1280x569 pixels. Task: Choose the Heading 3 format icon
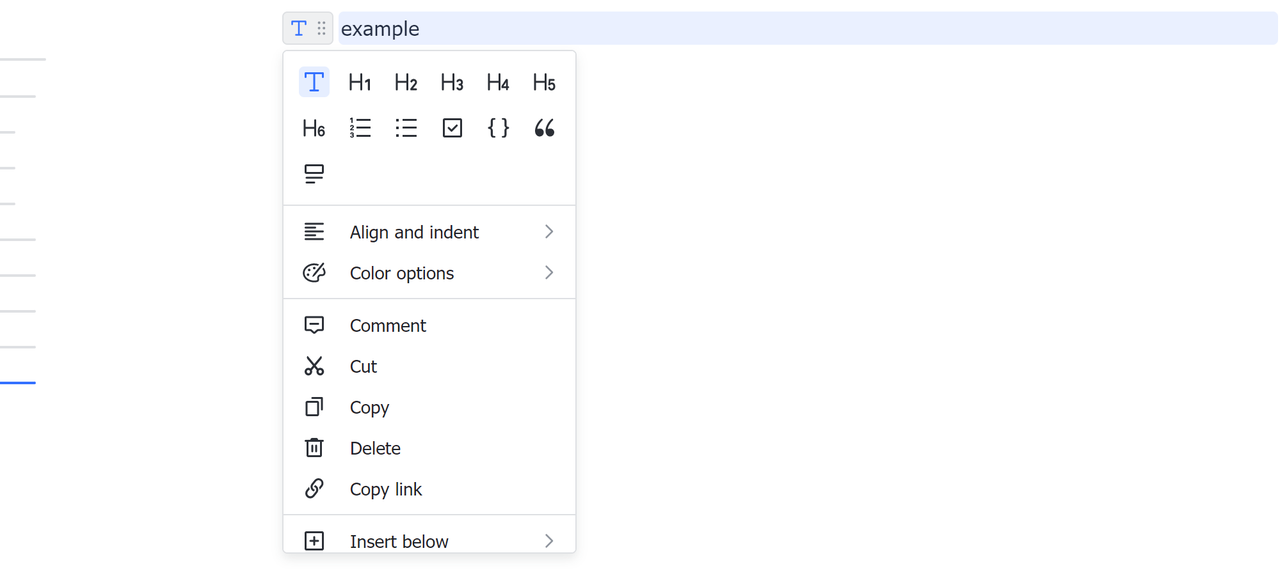pos(452,83)
